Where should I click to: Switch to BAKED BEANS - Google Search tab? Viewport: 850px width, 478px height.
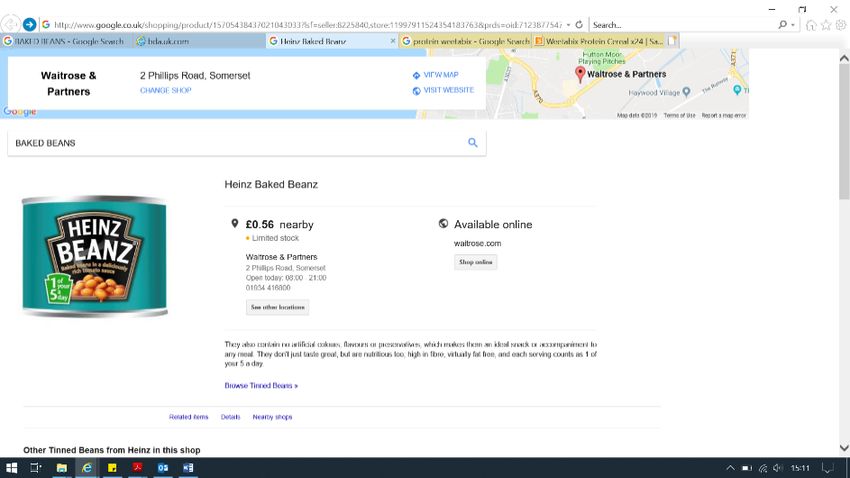[x=66, y=41]
